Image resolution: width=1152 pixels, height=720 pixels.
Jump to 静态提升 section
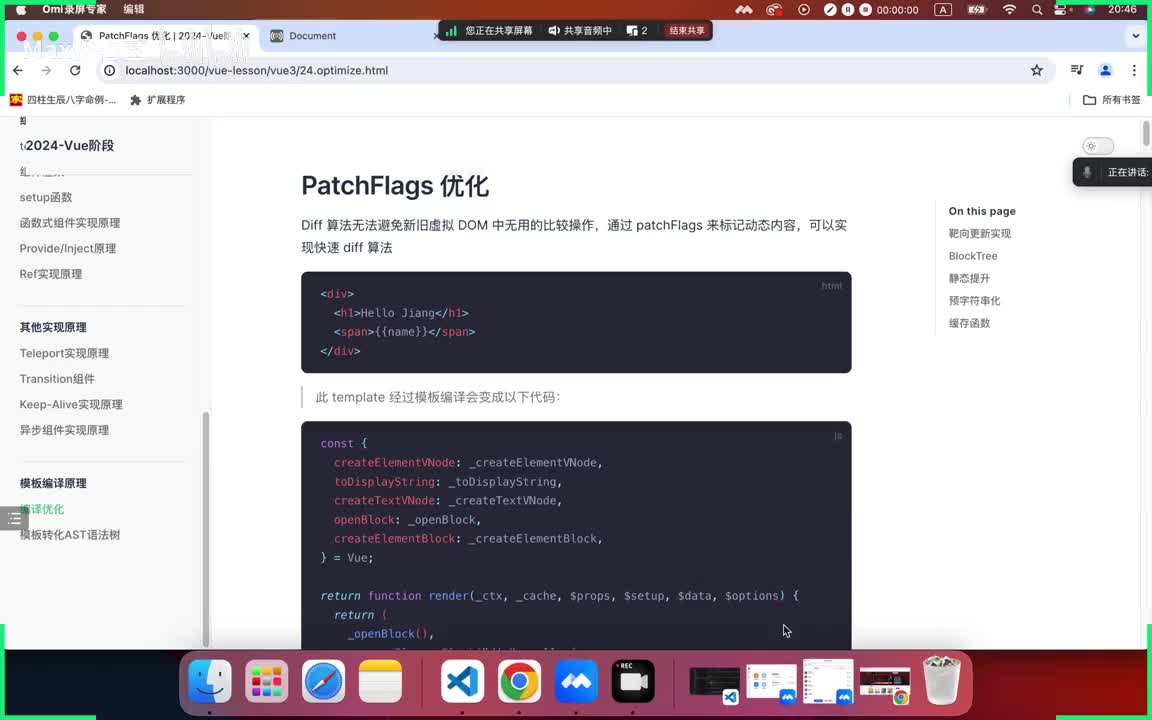coord(969,278)
